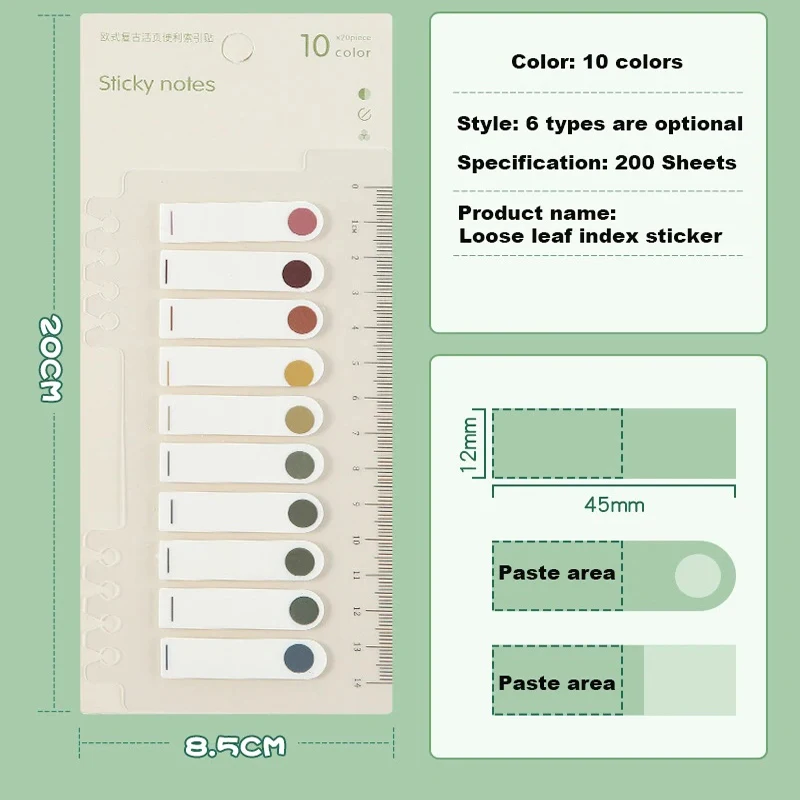800x800 pixels.
Task: Click the large "10" numeral on the card
Action: pyautogui.click(x=315, y=46)
